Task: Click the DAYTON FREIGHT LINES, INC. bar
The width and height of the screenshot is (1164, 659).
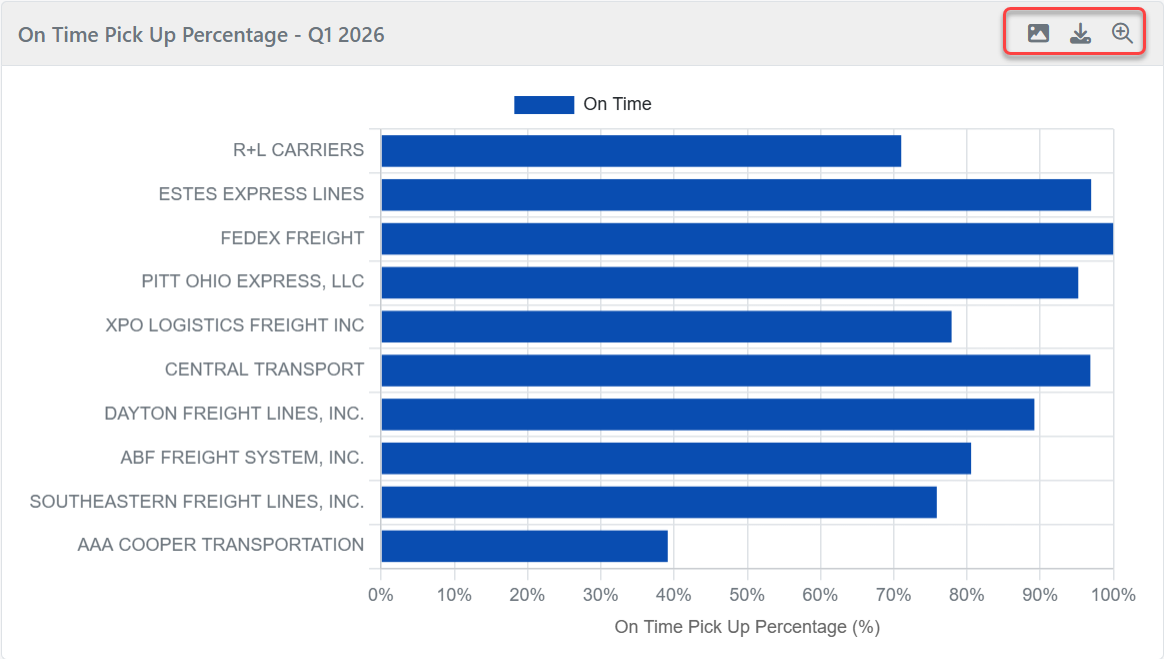Action: 707,414
